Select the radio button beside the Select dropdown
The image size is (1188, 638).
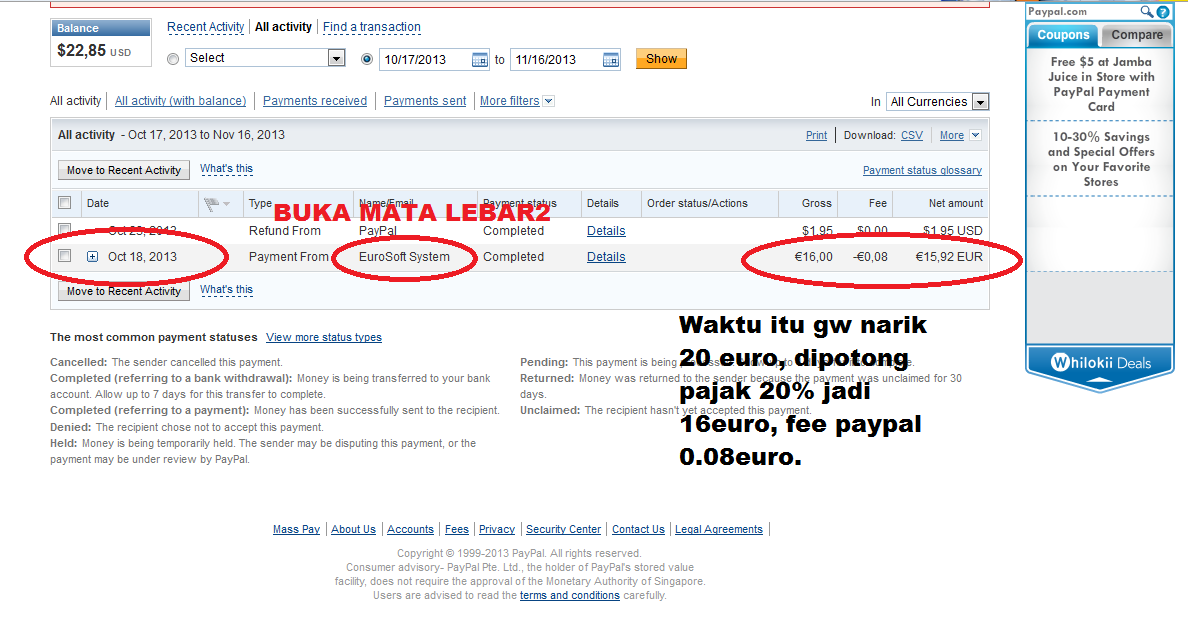tap(172, 58)
